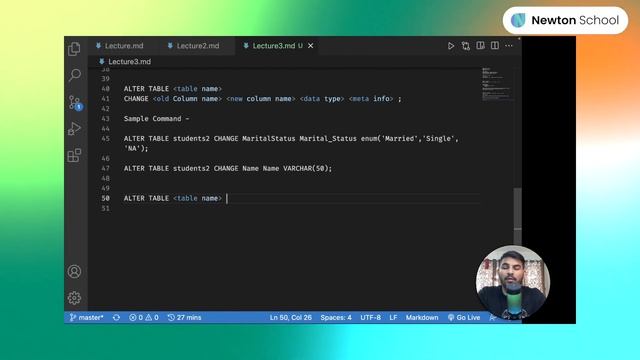640x360 pixels.
Task: Click the synchronize changes icon
Action: tap(116, 318)
